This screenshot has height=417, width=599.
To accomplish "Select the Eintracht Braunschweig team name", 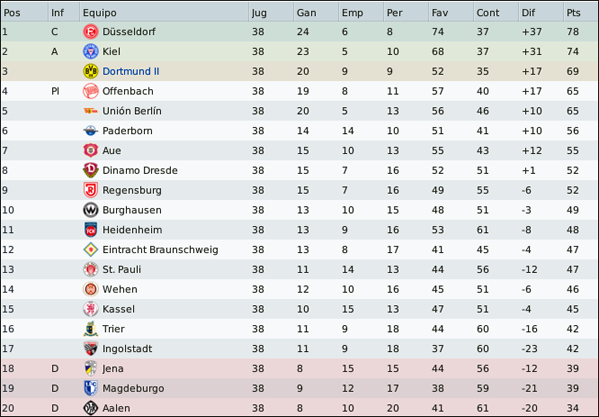I will (160, 250).
